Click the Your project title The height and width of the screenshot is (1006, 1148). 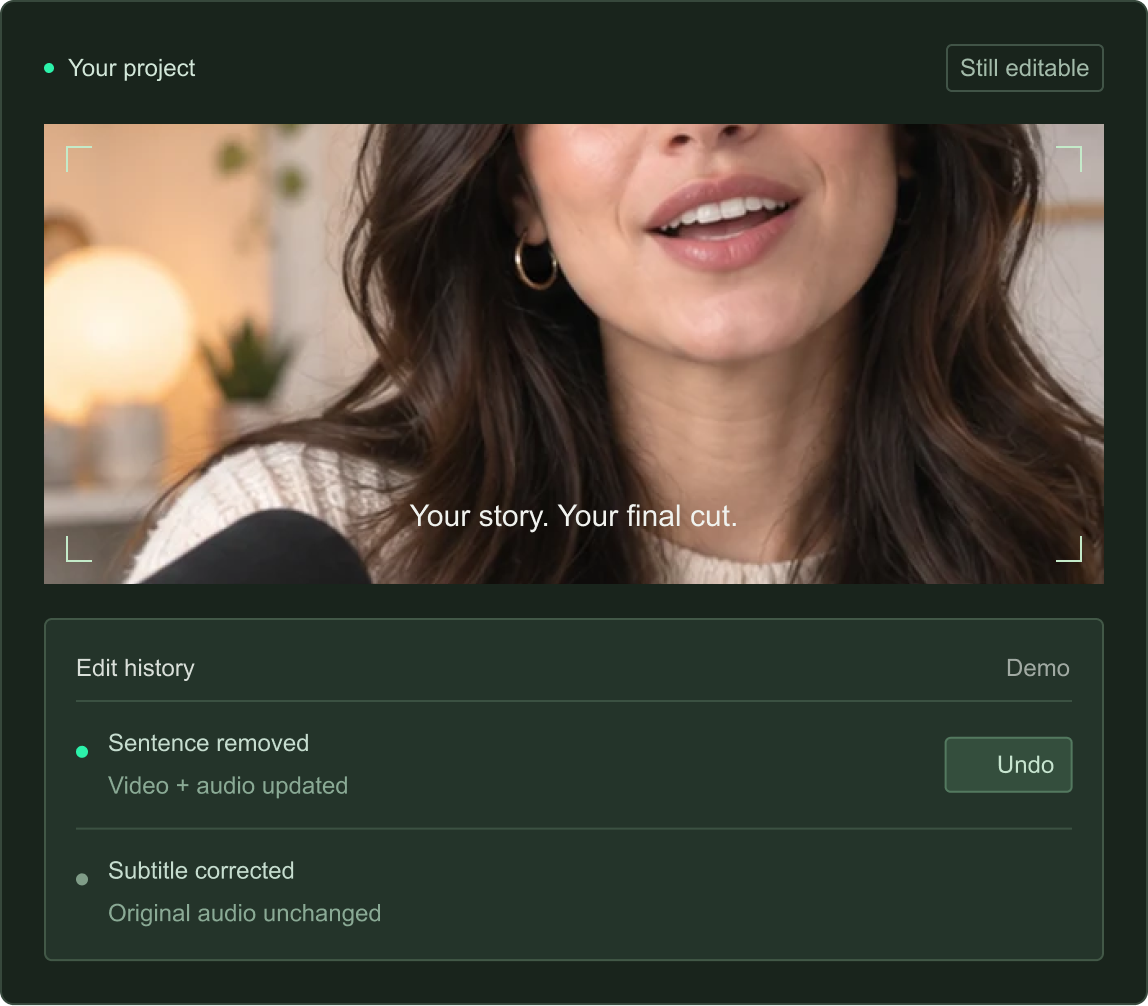click(132, 68)
